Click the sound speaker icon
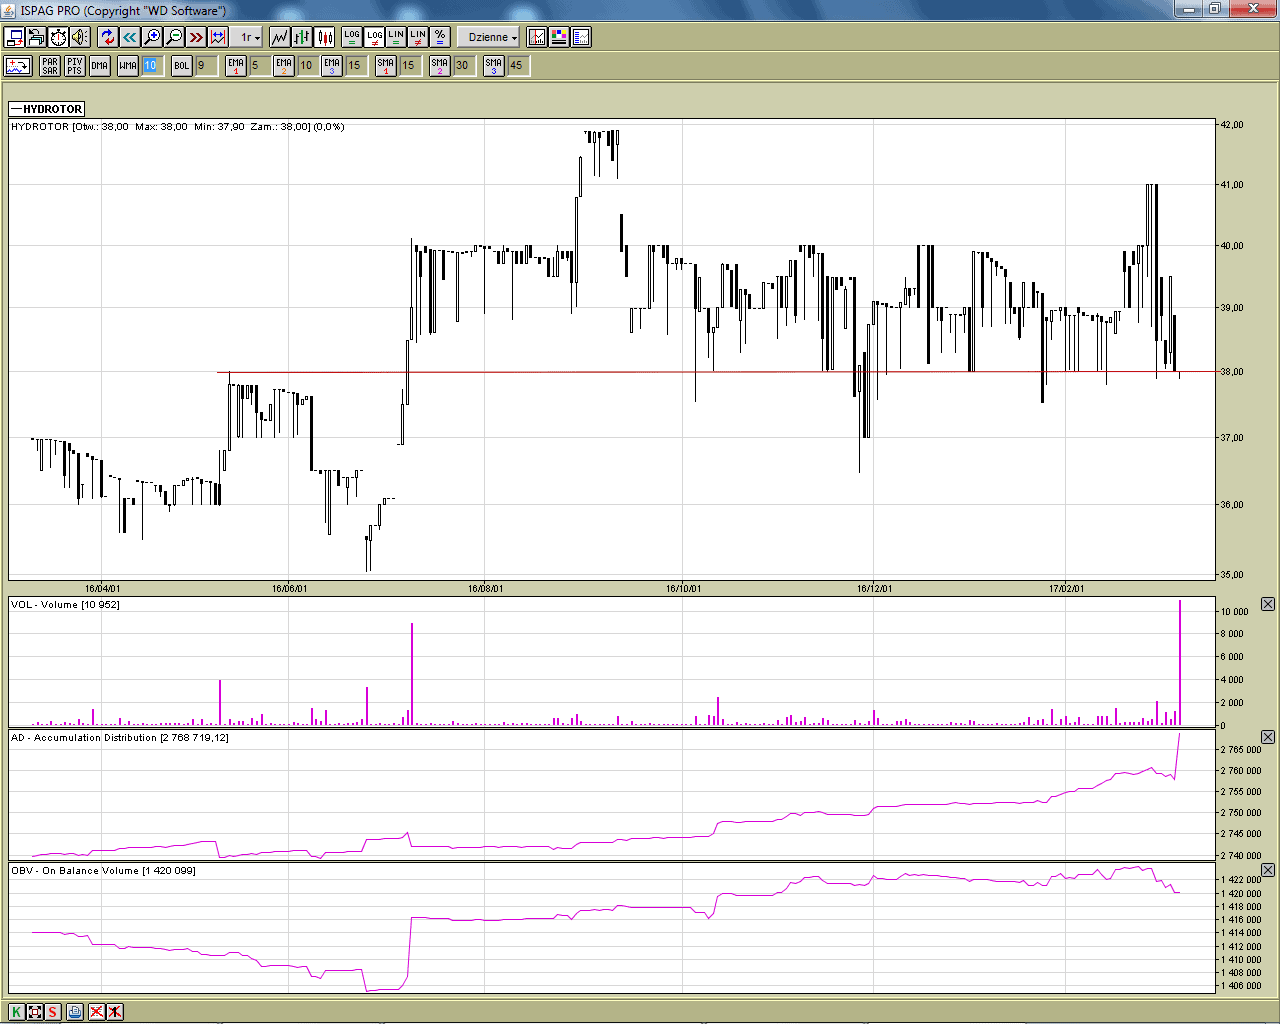Viewport: 1280px width, 1024px height. (80, 37)
